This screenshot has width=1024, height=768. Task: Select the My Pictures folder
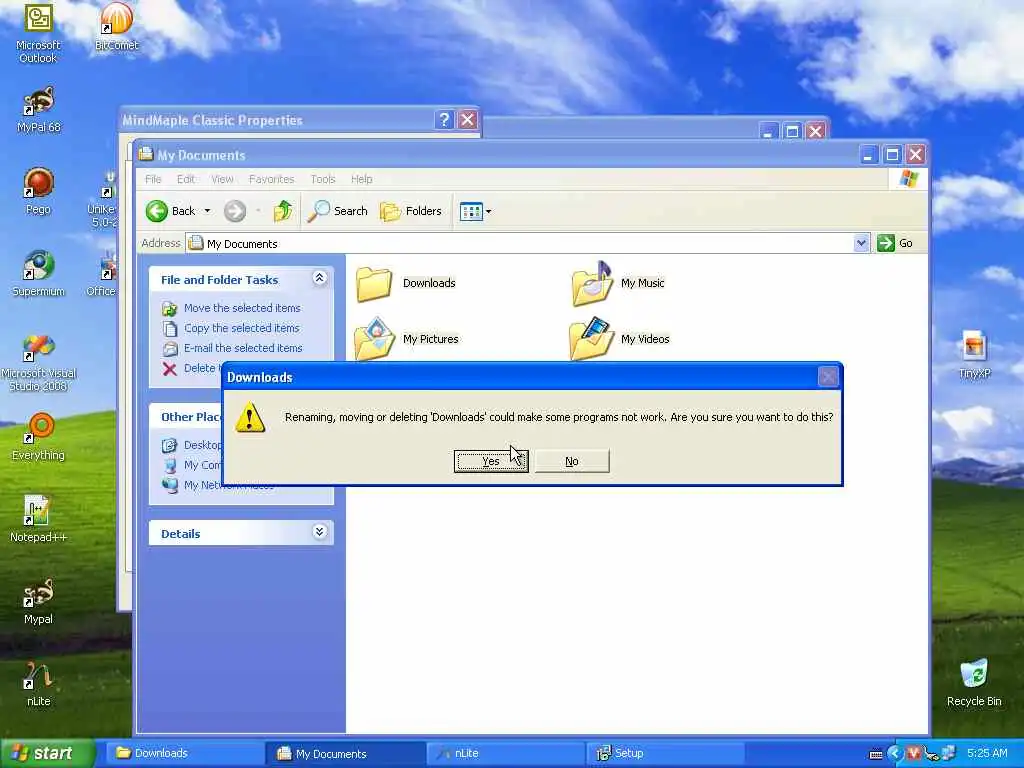click(407, 339)
